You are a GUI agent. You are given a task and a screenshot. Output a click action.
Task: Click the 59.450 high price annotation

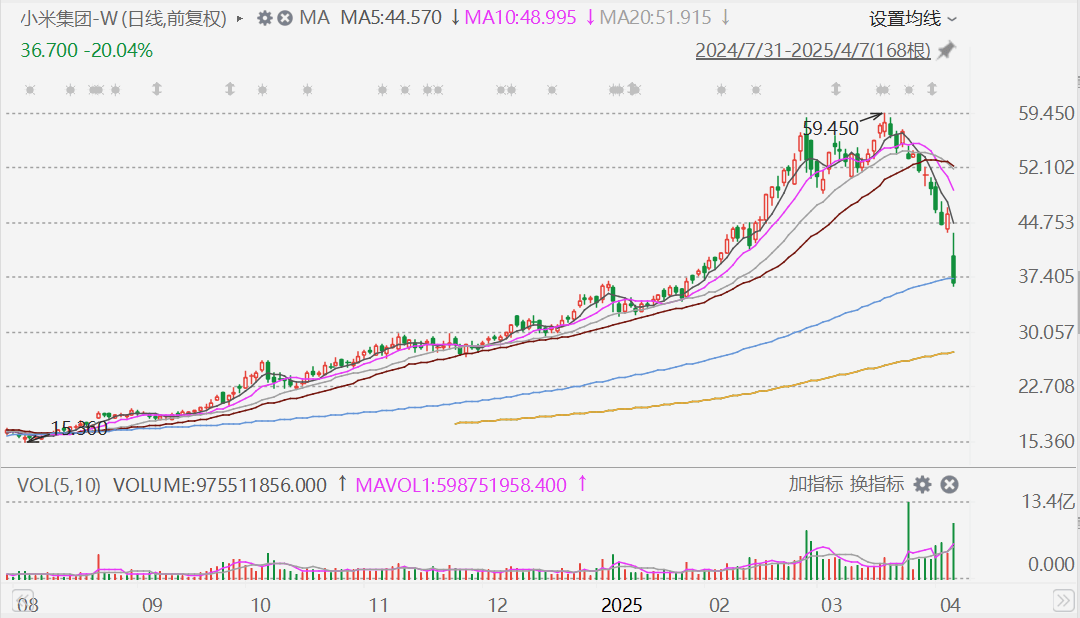pyautogui.click(x=830, y=128)
